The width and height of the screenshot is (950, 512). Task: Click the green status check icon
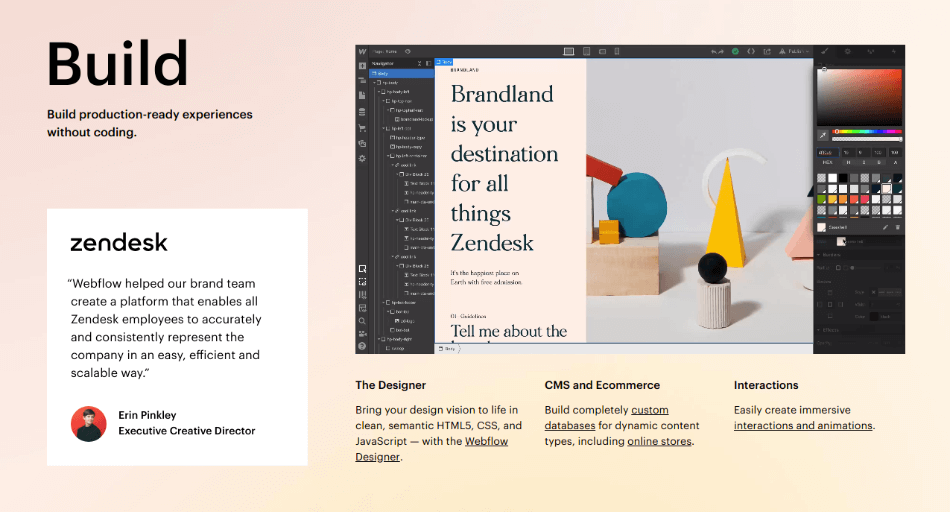(x=736, y=52)
